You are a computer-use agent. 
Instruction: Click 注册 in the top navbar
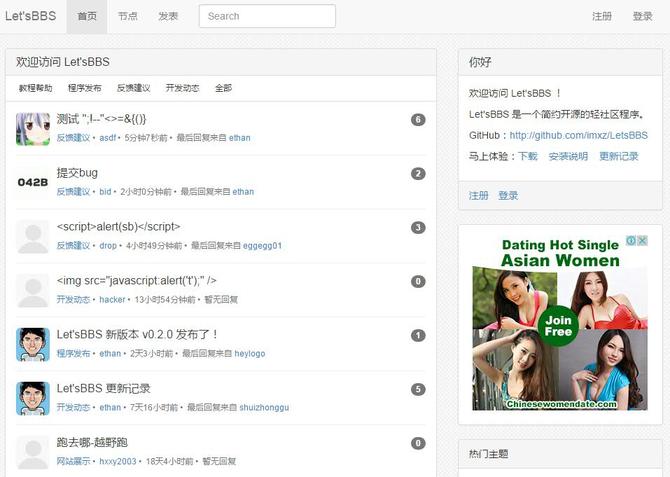click(x=602, y=17)
